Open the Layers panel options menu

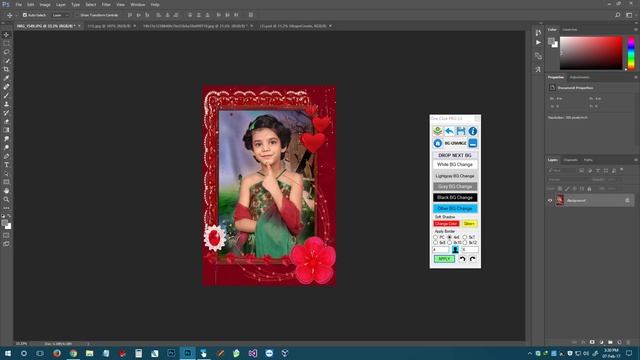636,160
